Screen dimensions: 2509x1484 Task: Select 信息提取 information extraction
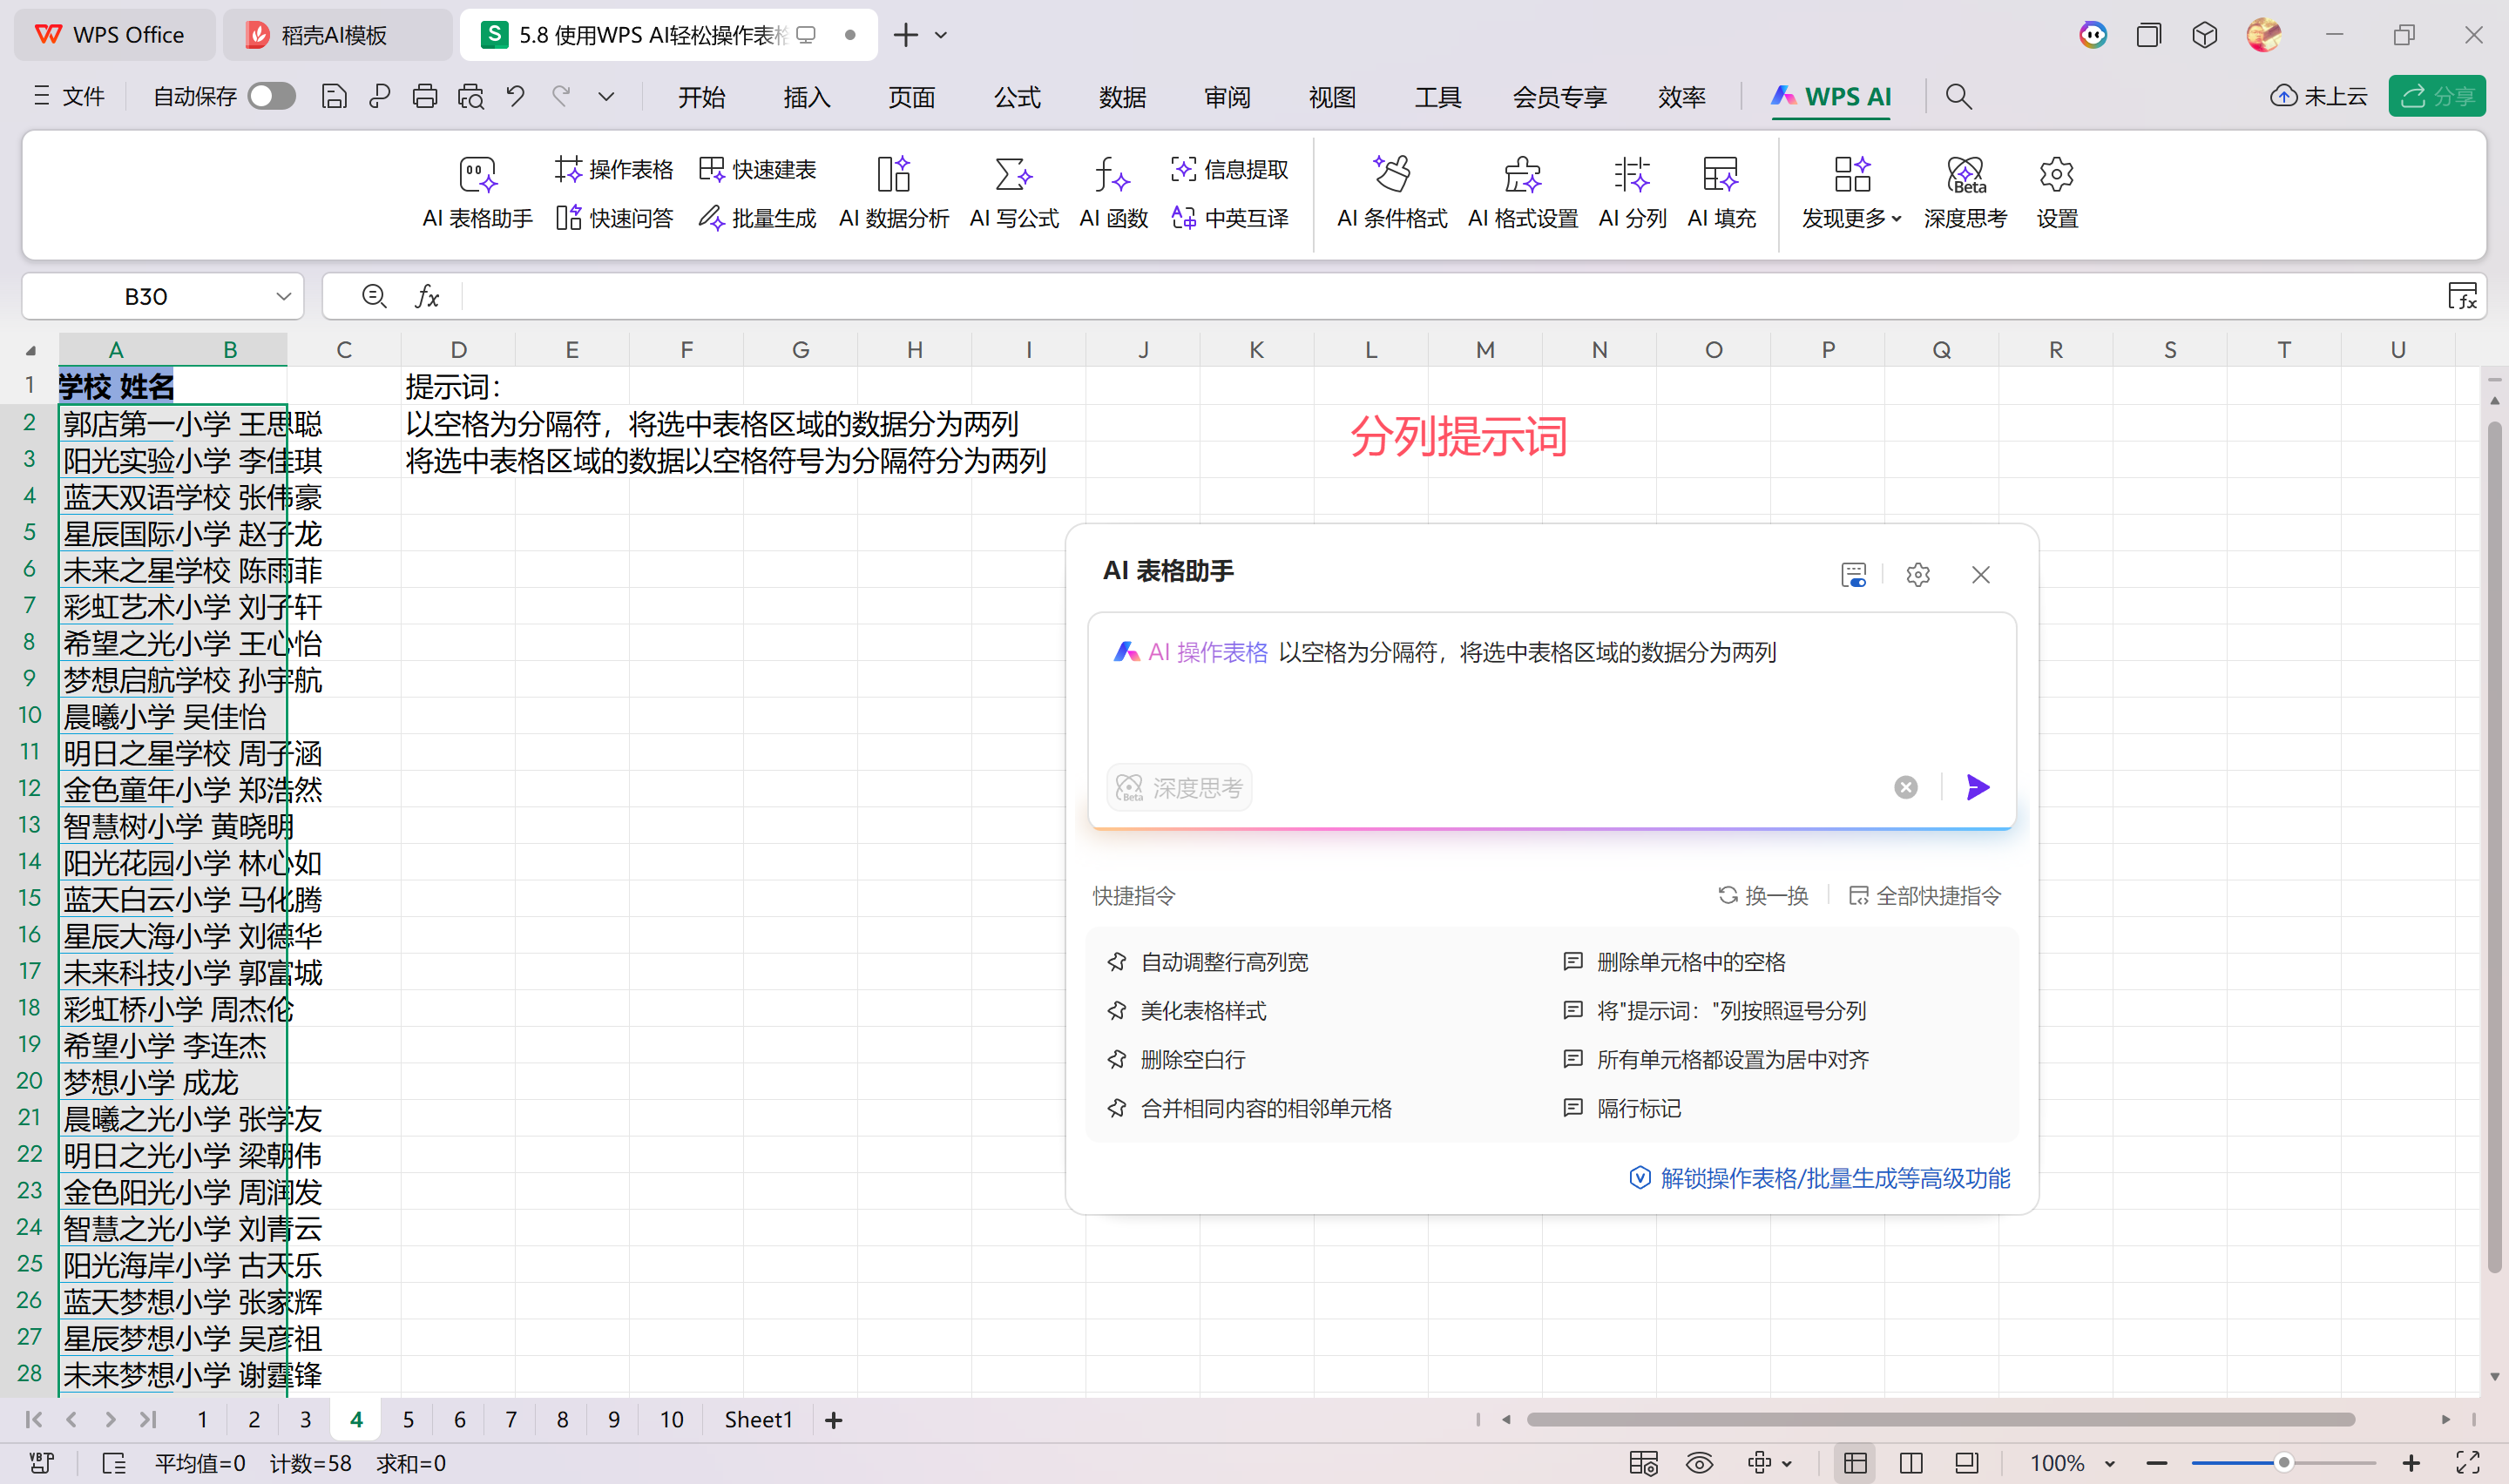coord(1229,169)
